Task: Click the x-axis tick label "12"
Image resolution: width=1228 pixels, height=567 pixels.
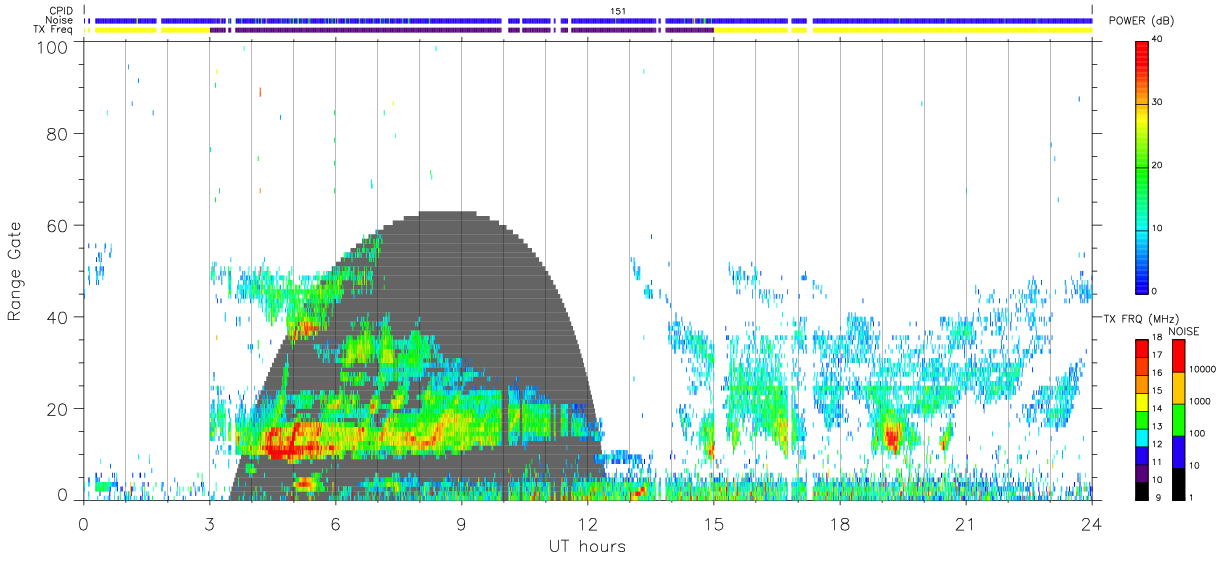Action: coord(587,524)
